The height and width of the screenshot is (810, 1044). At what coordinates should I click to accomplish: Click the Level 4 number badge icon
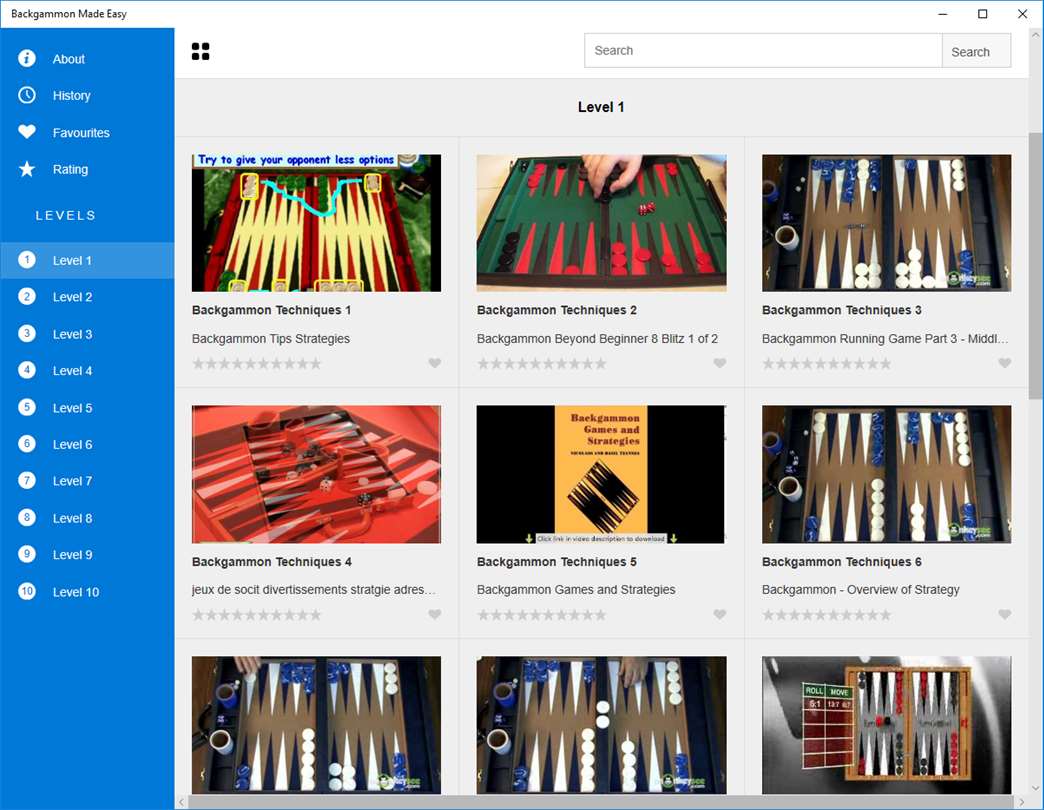[x=27, y=370]
